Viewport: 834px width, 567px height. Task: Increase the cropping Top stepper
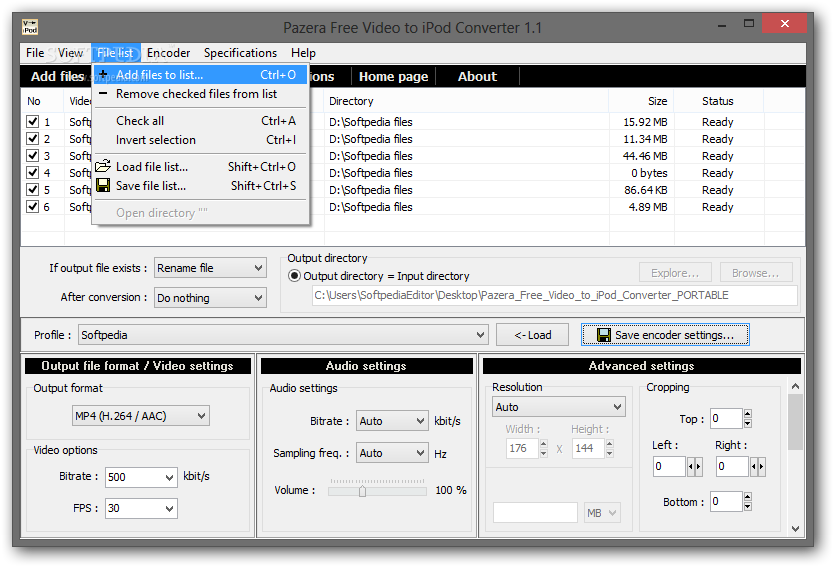[x=748, y=414]
